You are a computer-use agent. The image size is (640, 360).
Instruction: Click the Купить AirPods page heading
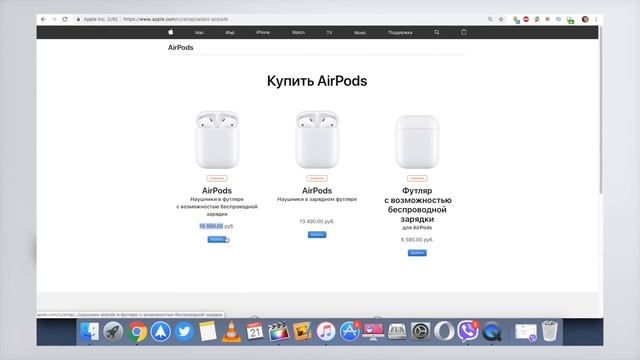coord(317,81)
